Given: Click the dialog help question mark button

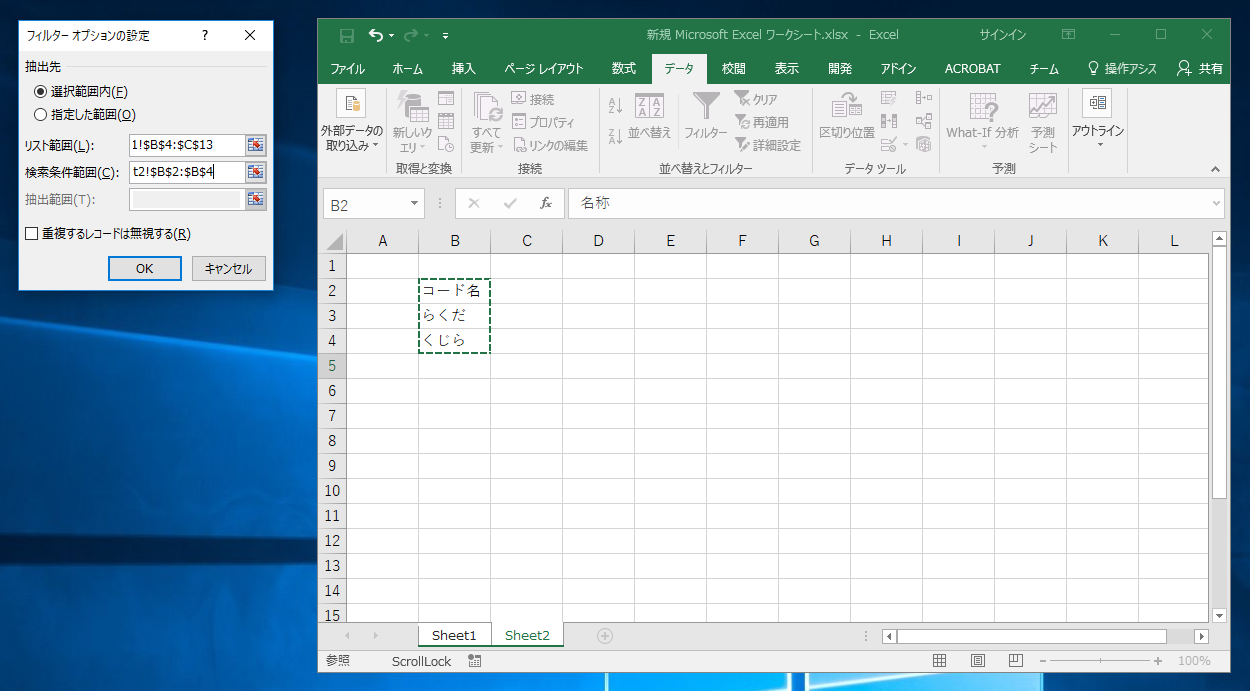Looking at the screenshot, I should click(x=205, y=35).
